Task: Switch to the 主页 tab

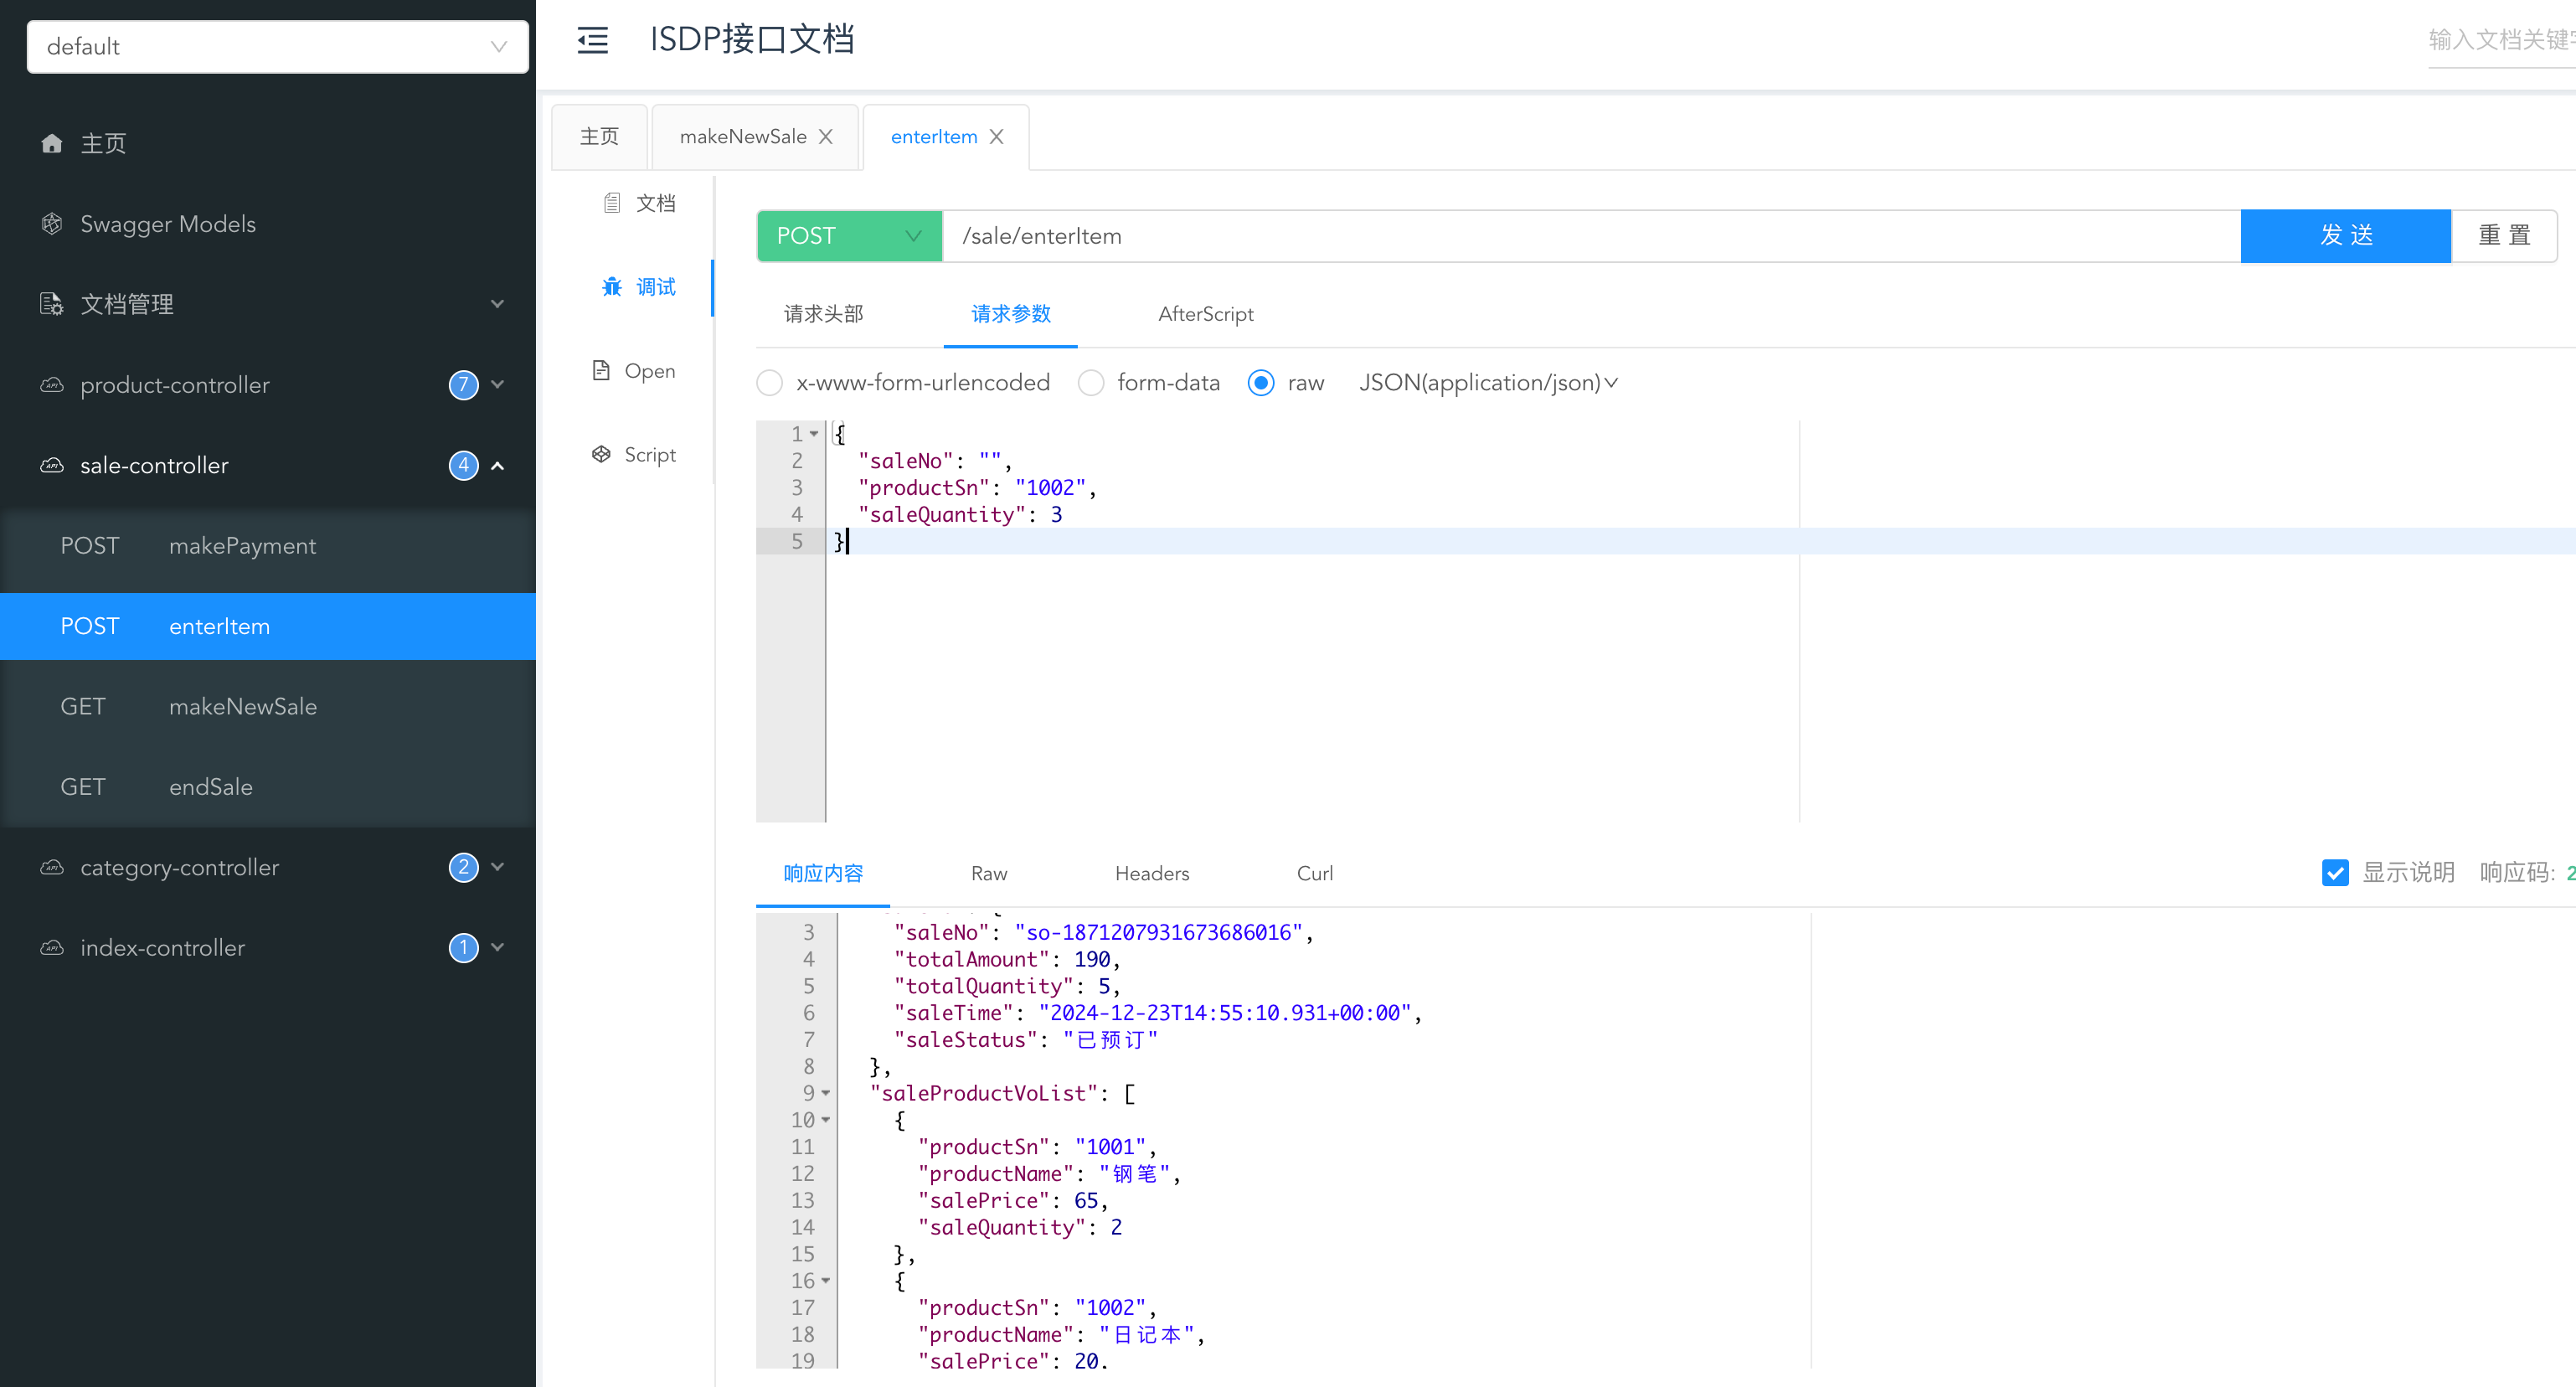Action: point(599,137)
